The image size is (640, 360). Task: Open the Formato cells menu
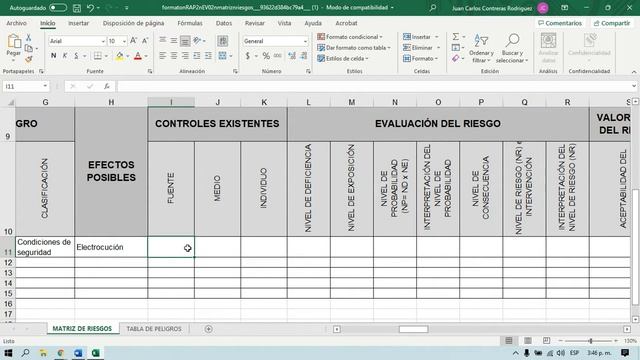(x=420, y=59)
